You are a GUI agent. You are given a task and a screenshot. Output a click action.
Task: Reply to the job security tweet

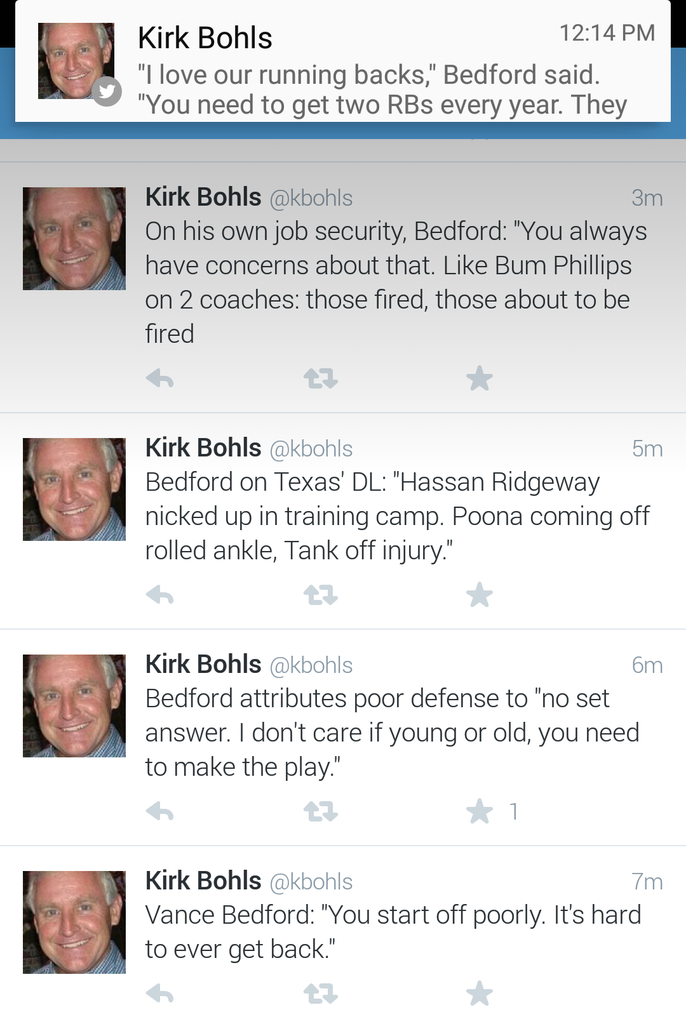coord(160,378)
